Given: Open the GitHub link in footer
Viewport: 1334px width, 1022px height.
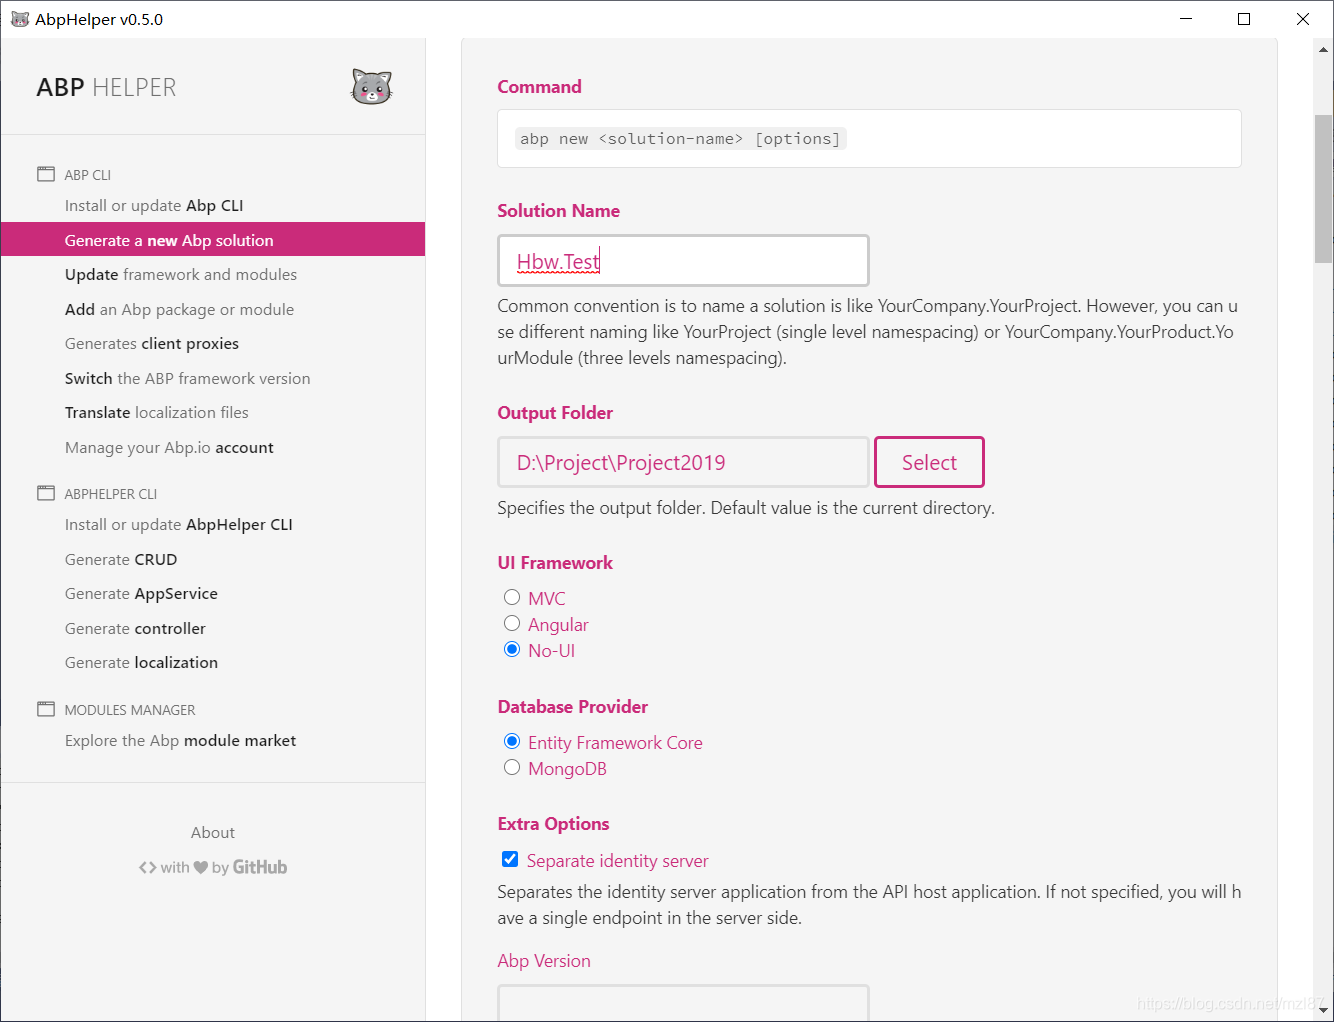Looking at the screenshot, I should [x=260, y=867].
